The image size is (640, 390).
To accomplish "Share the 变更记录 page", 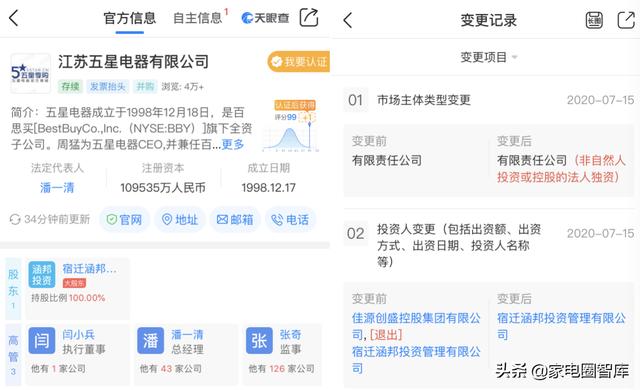I will click(x=626, y=20).
